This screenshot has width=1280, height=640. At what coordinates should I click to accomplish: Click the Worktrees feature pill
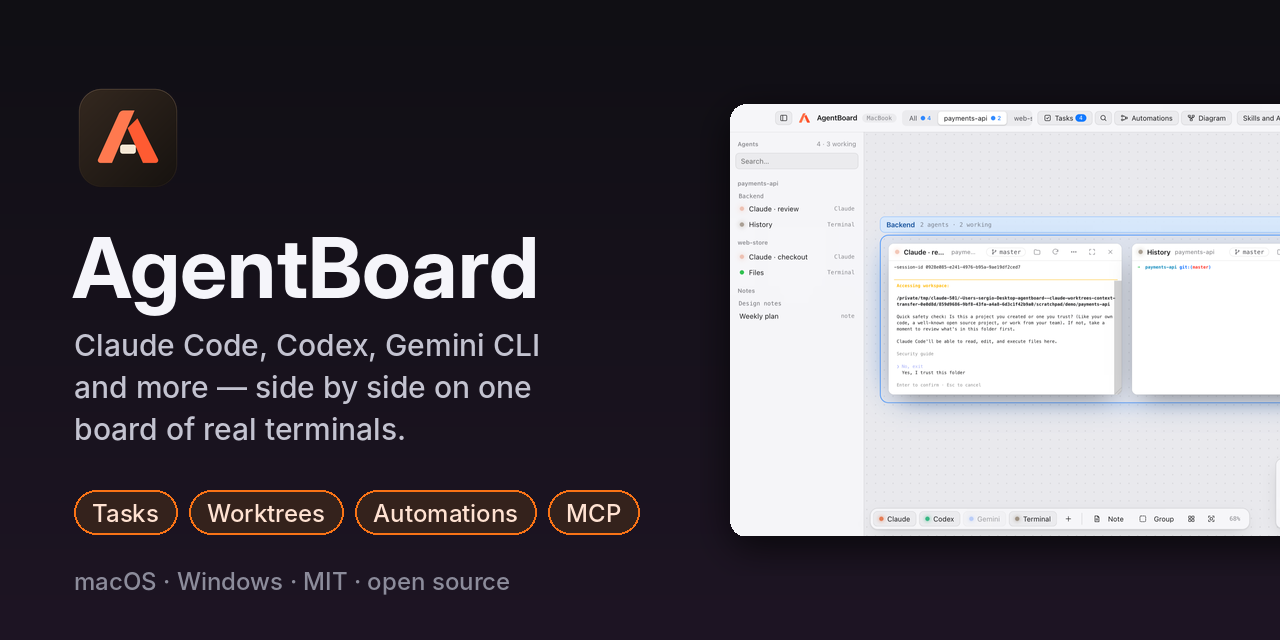pyautogui.click(x=266, y=513)
